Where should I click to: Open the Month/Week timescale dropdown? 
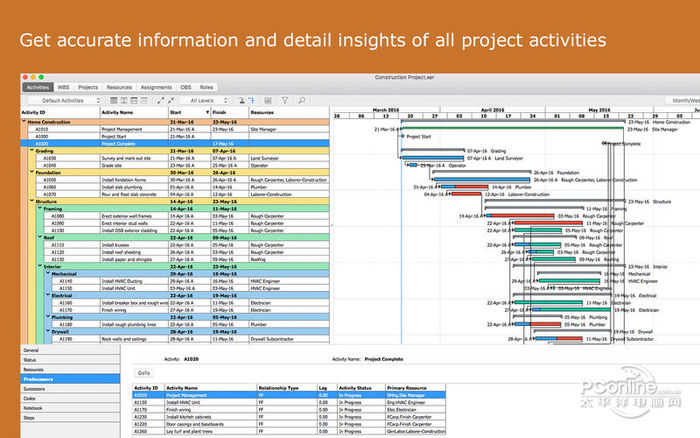(x=684, y=100)
